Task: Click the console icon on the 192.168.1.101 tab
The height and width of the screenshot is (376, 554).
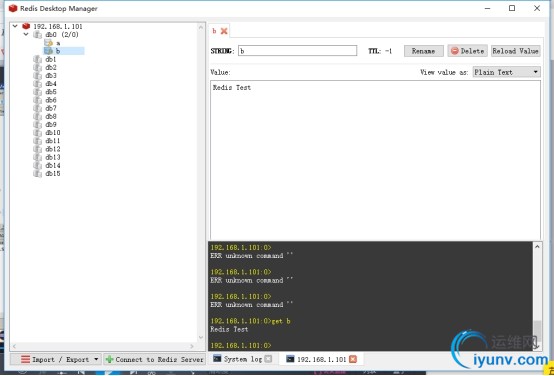Action: click(290, 359)
